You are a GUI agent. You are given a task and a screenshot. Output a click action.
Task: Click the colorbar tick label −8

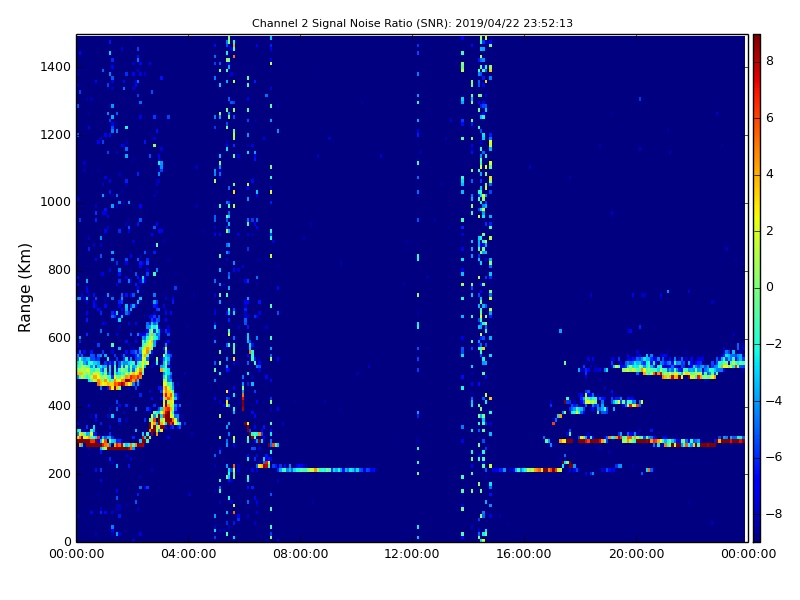[x=774, y=514]
